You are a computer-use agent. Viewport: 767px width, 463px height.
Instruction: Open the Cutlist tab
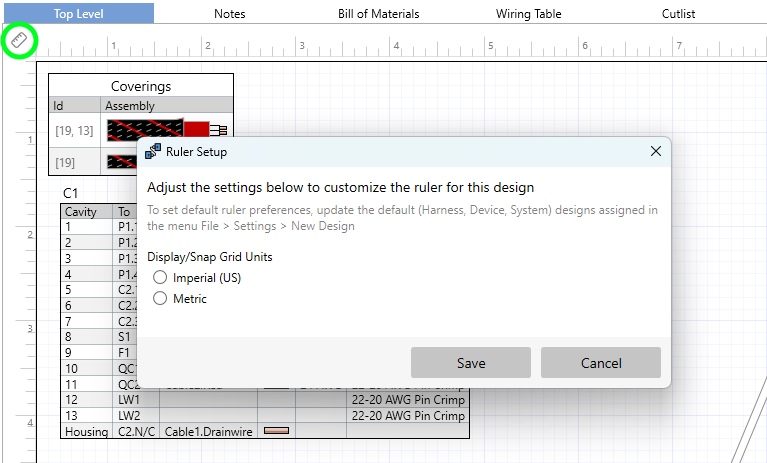coord(678,14)
